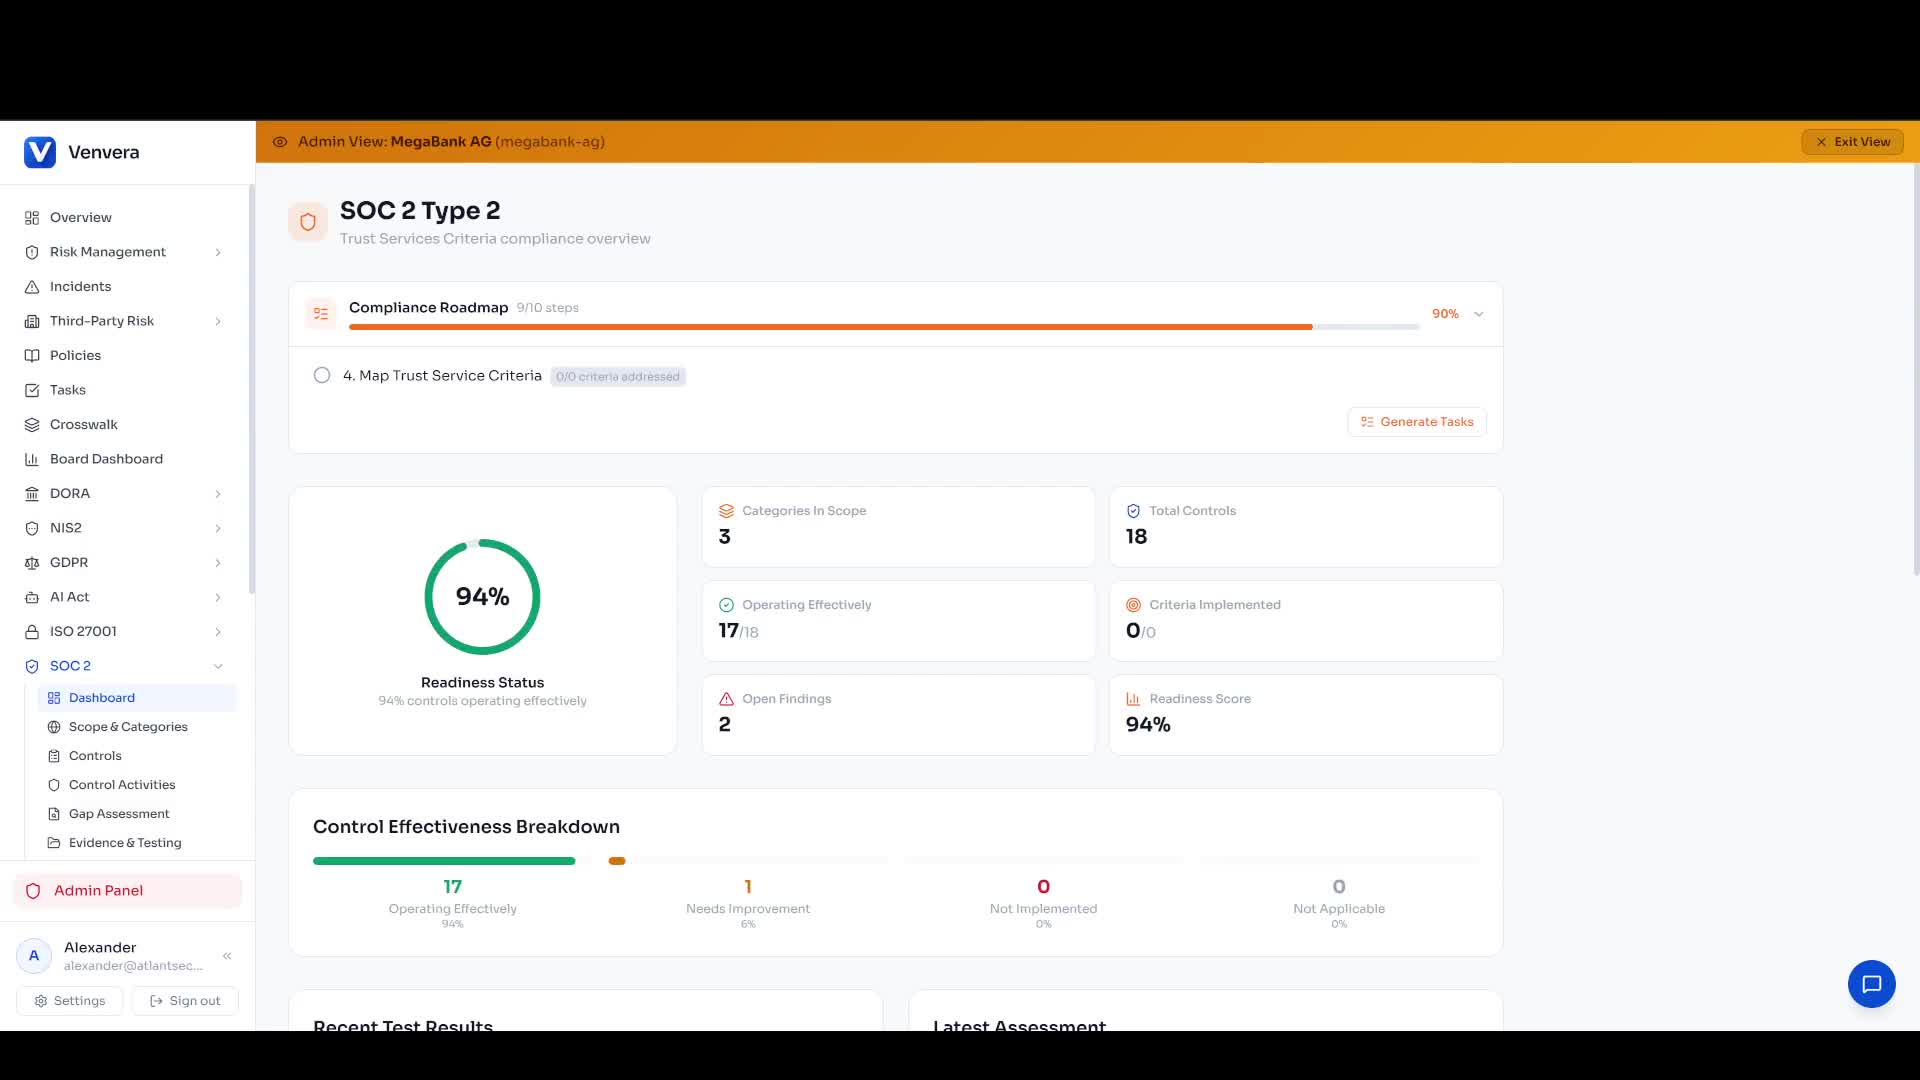Check the Map Trust Service Criteria circle
The image size is (1920, 1080).
(322, 376)
